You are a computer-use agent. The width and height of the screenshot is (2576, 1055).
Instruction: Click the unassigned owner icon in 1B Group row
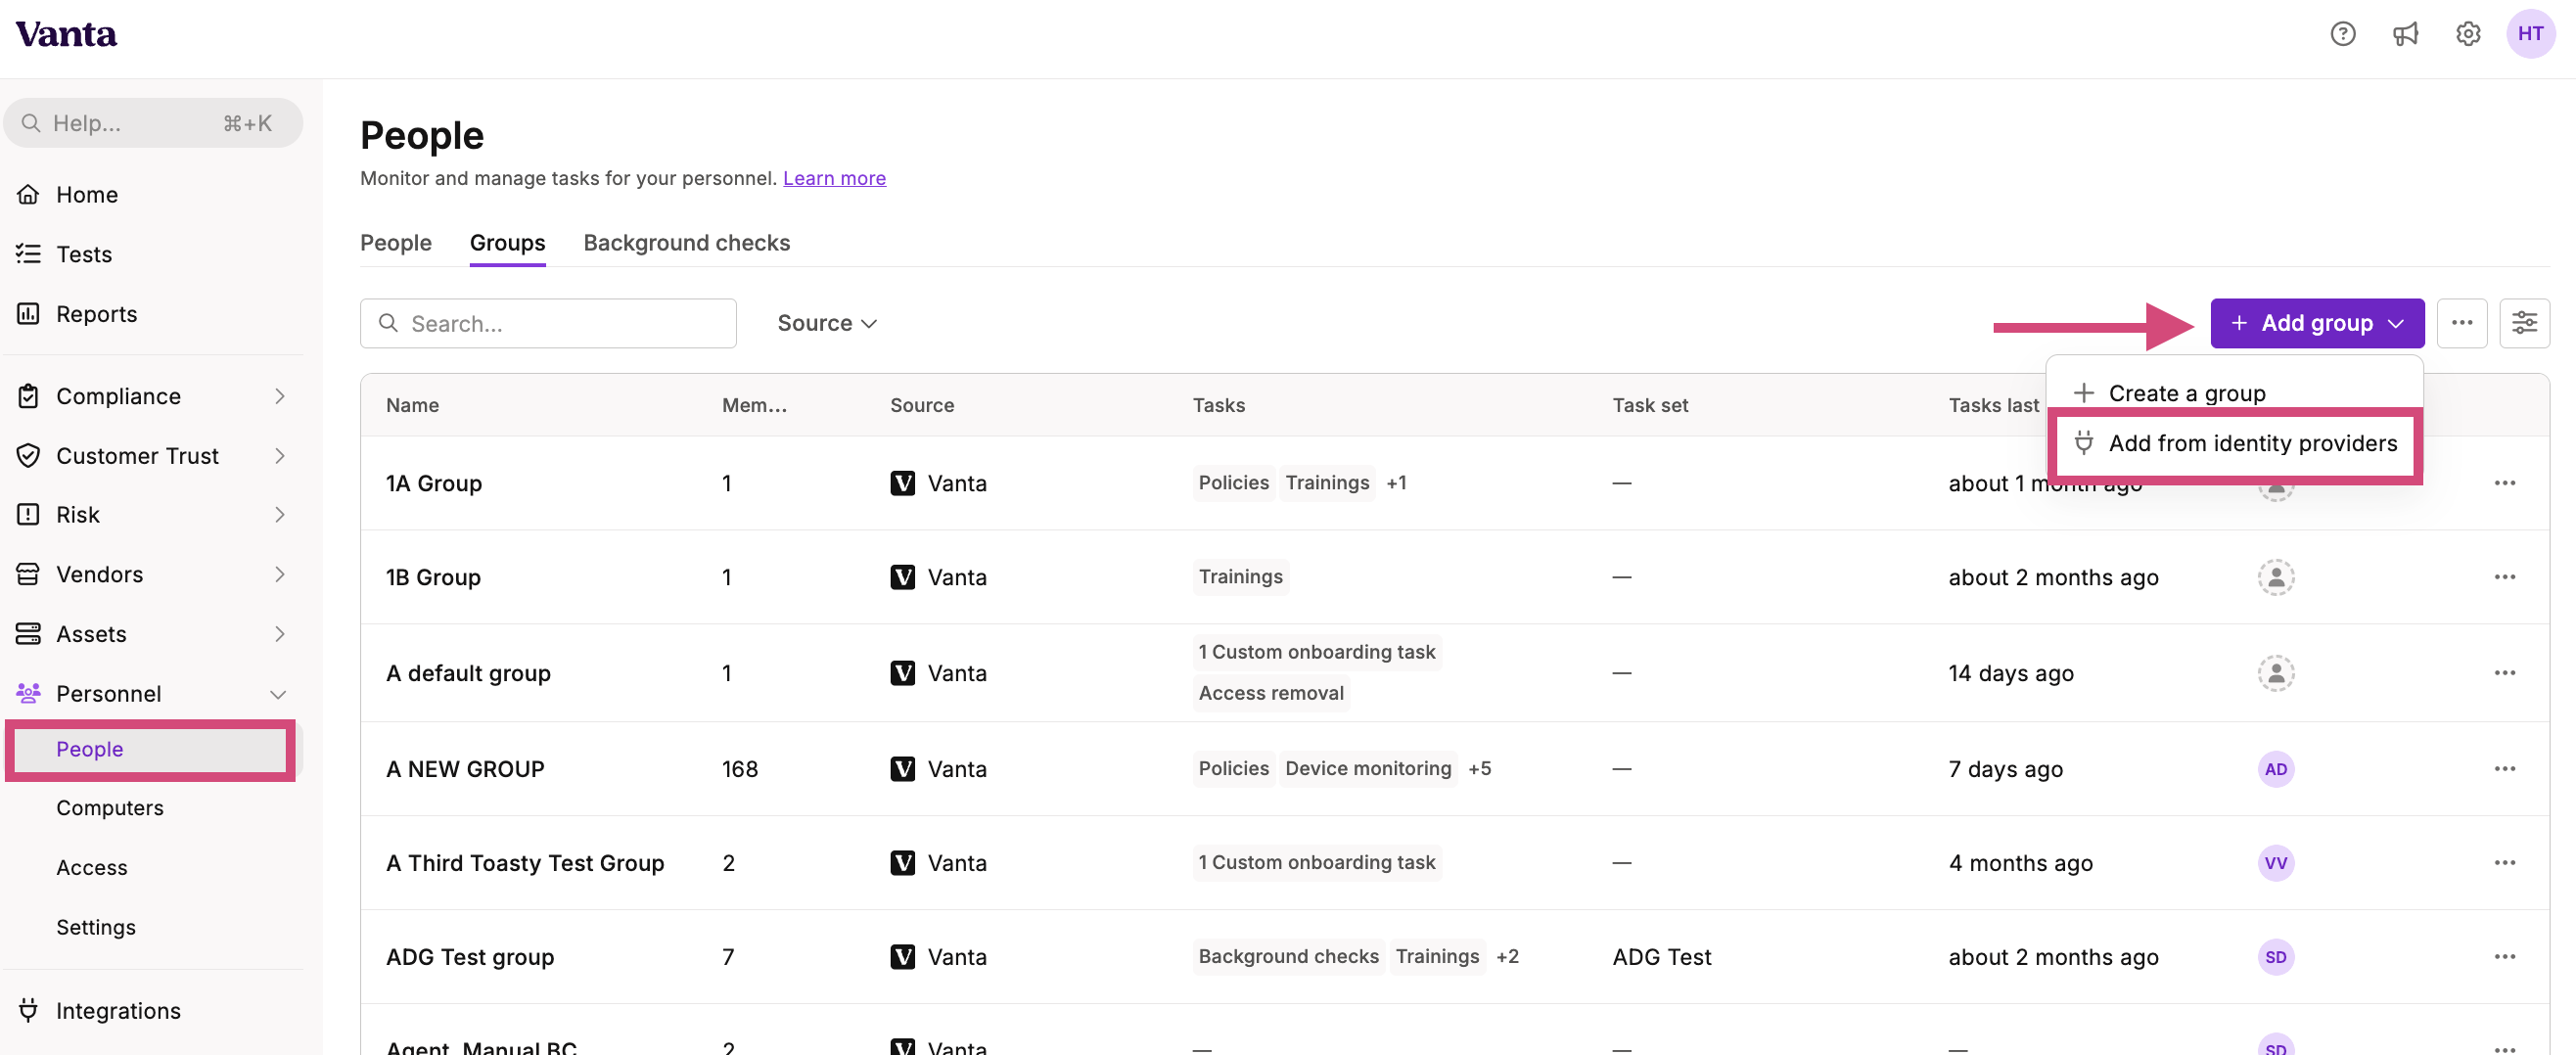point(2275,577)
